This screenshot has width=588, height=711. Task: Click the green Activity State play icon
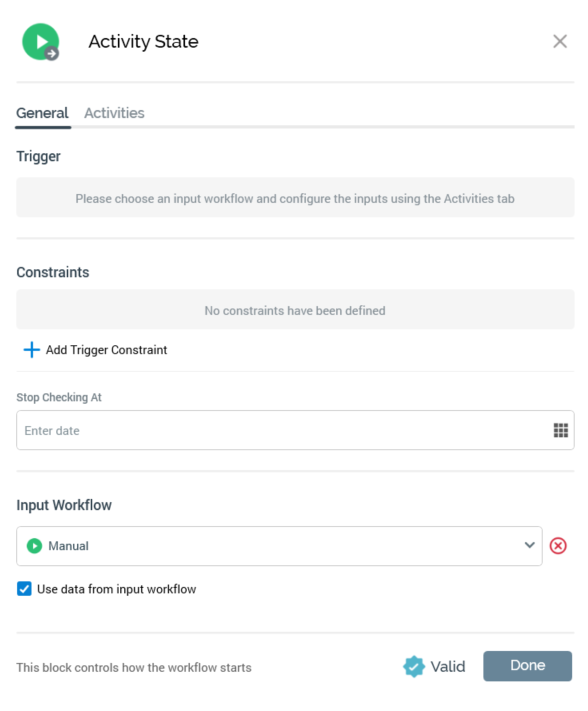coord(40,42)
